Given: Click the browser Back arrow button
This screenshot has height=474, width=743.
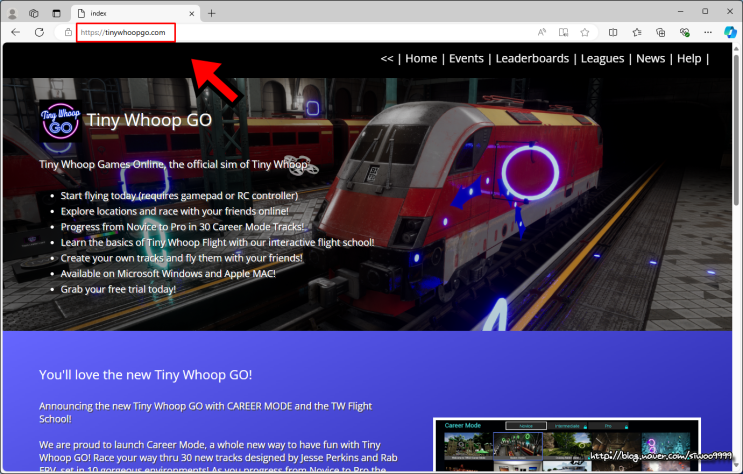Looking at the screenshot, I should point(15,32).
